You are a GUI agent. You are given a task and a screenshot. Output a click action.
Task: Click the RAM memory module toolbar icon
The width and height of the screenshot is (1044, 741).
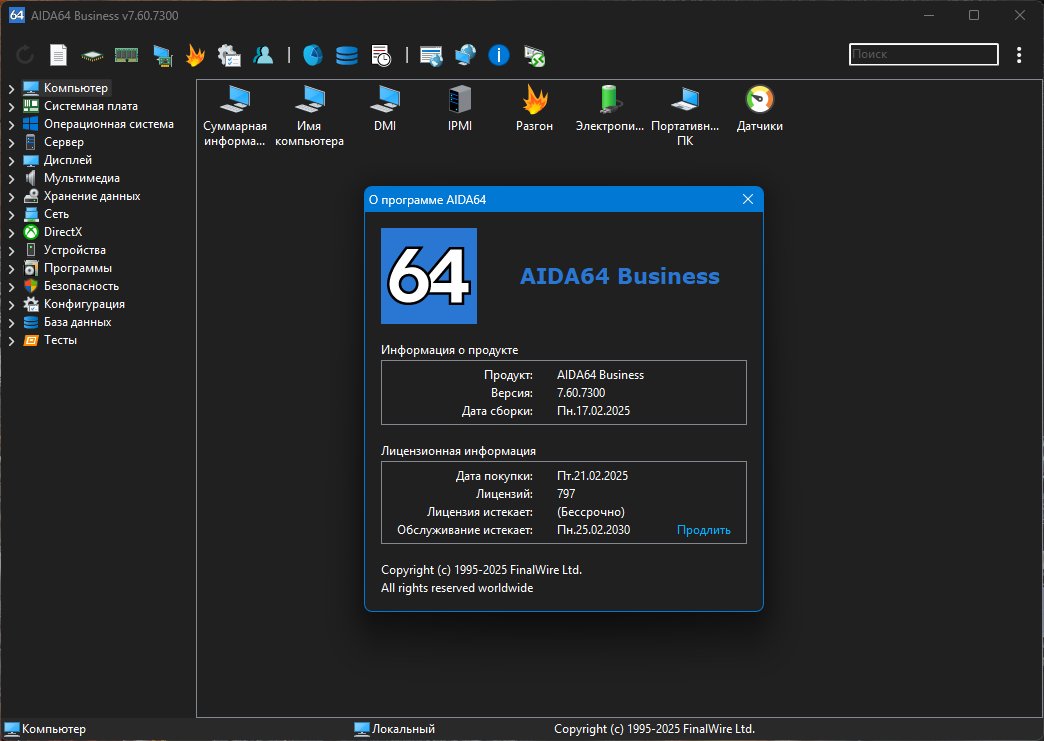(127, 55)
